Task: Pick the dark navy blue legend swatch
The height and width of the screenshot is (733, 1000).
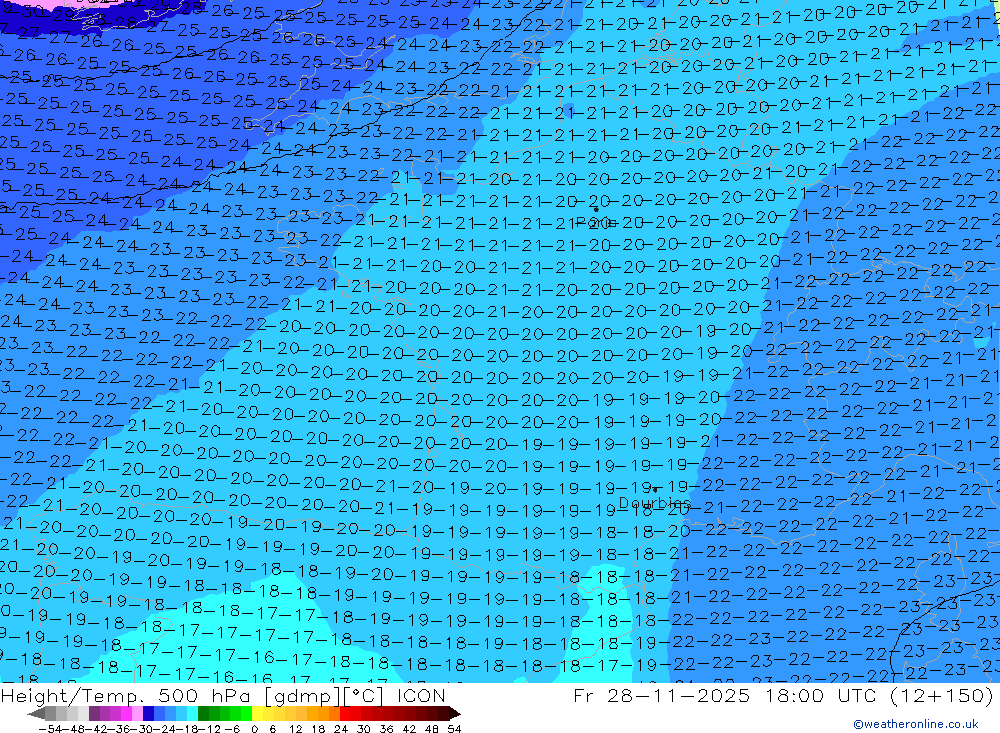Action: [148, 714]
